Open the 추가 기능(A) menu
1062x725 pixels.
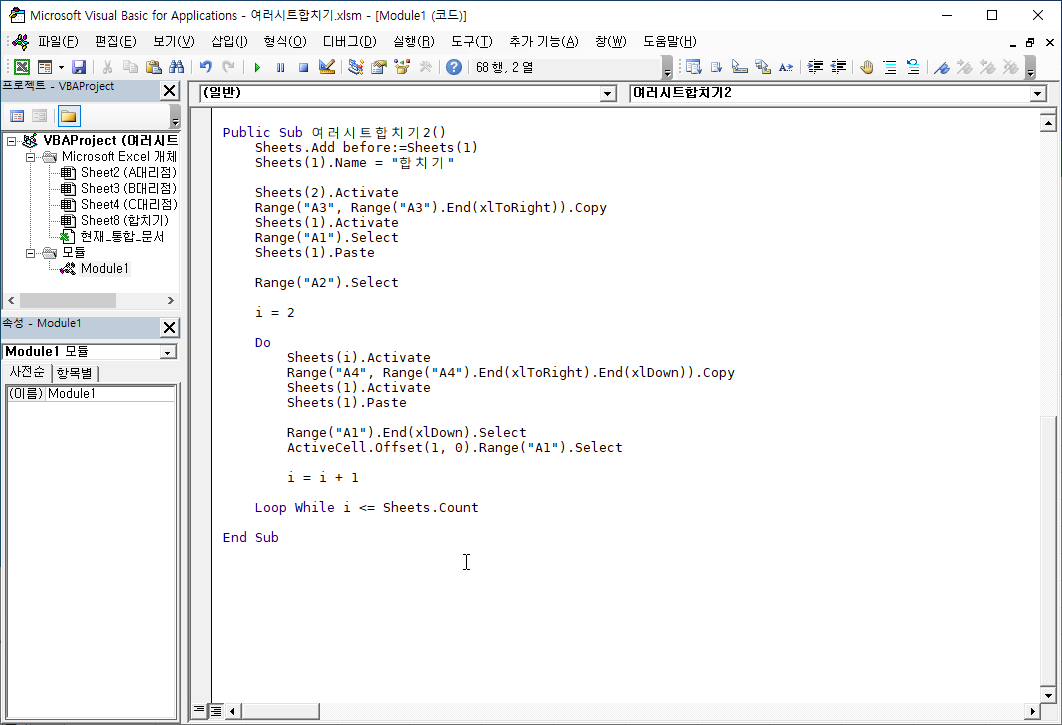(544, 41)
